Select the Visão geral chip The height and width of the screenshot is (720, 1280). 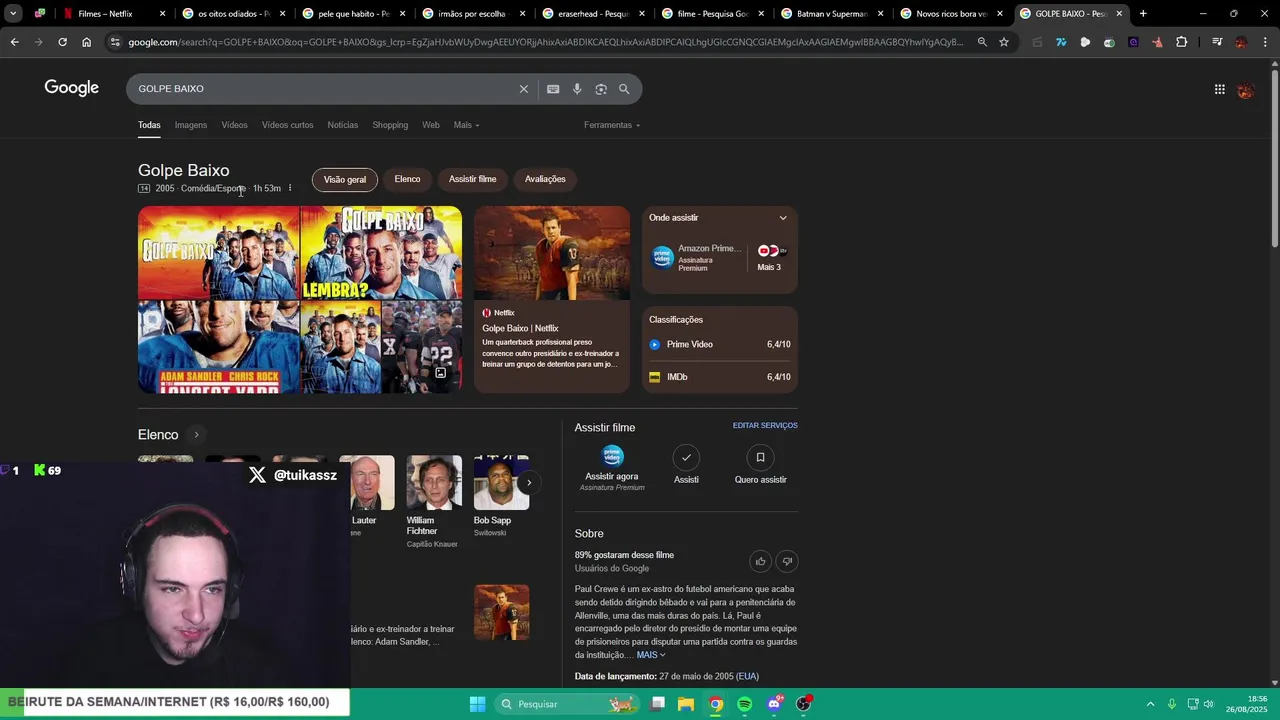[345, 179]
